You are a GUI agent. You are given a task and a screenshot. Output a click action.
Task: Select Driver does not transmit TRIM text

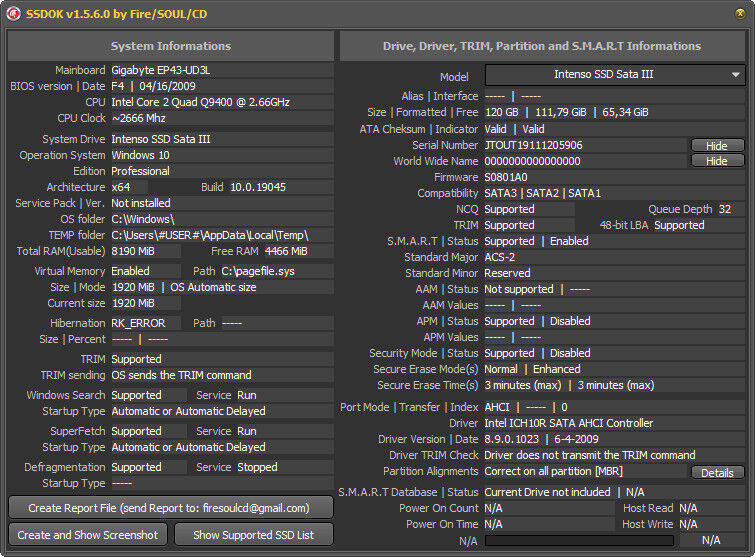(x=589, y=455)
